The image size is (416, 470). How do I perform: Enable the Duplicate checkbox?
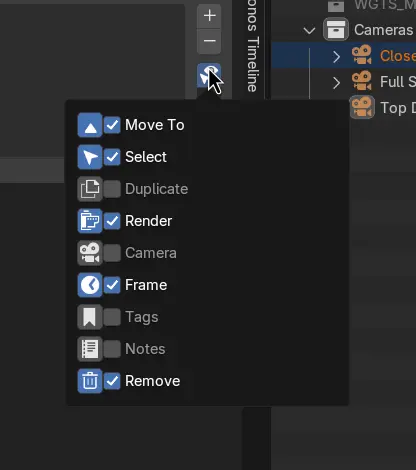[x=112, y=189]
